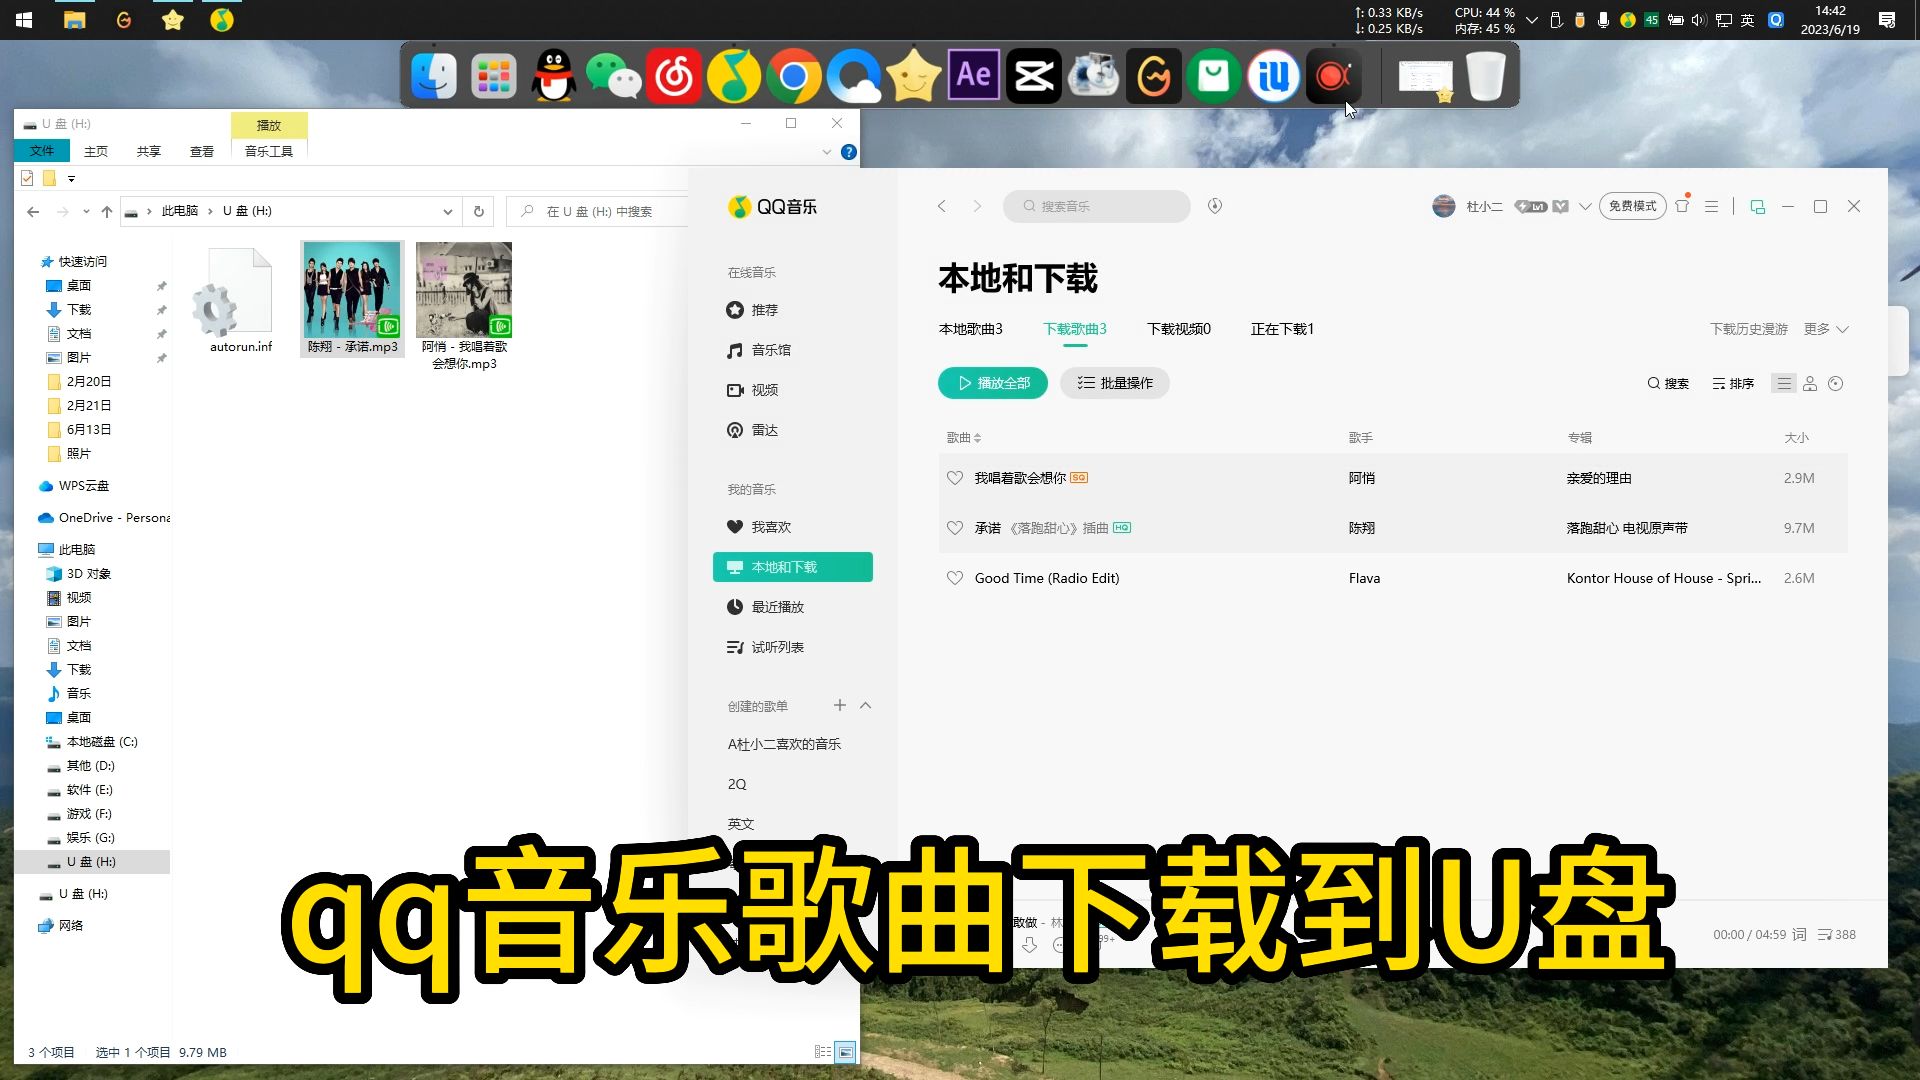Select 本地磁盘 (C:) in Explorer tree
Viewport: 1920px width, 1080px height.
point(101,742)
